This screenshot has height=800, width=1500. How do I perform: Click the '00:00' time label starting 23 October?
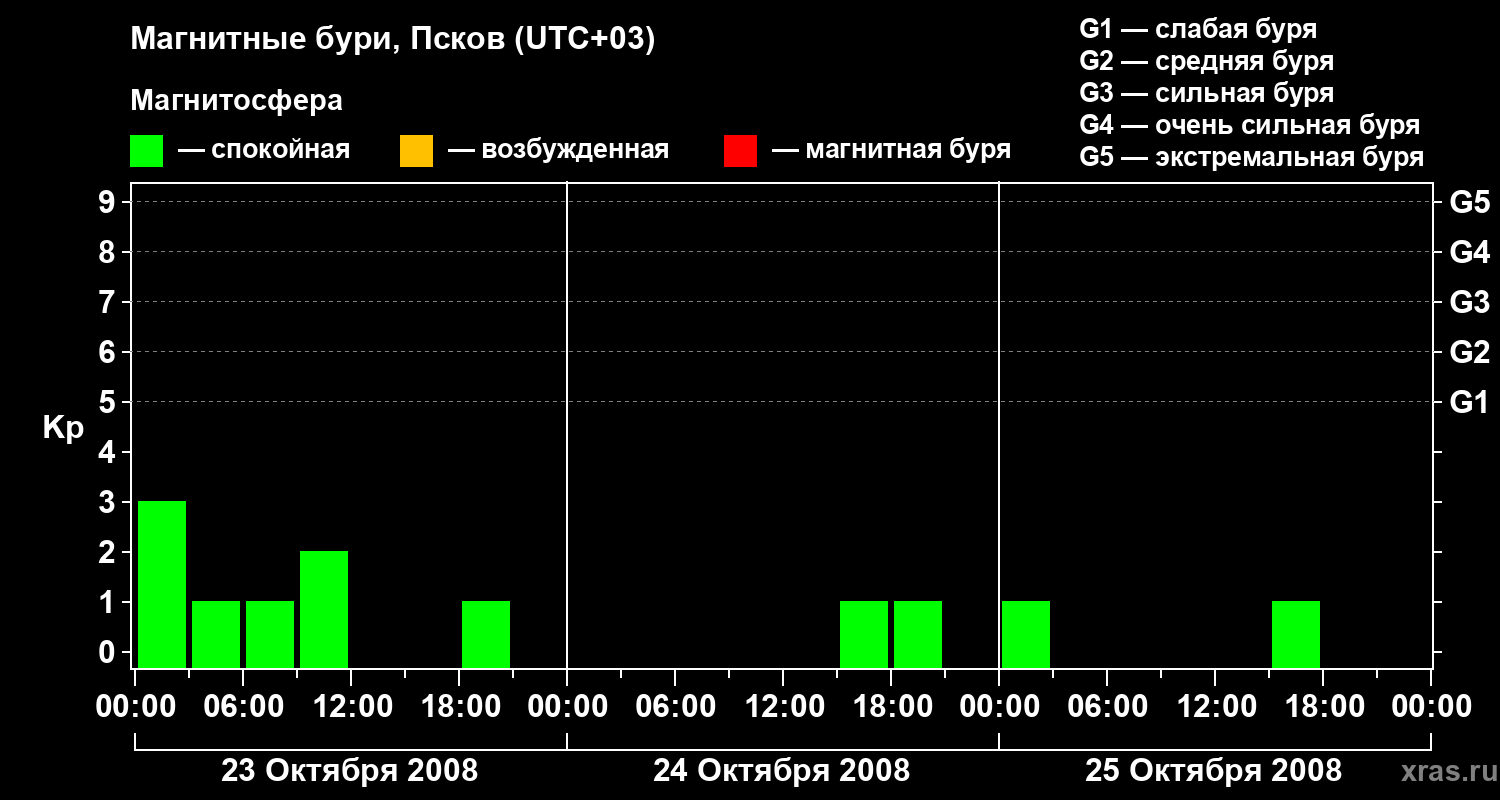[x=135, y=707]
